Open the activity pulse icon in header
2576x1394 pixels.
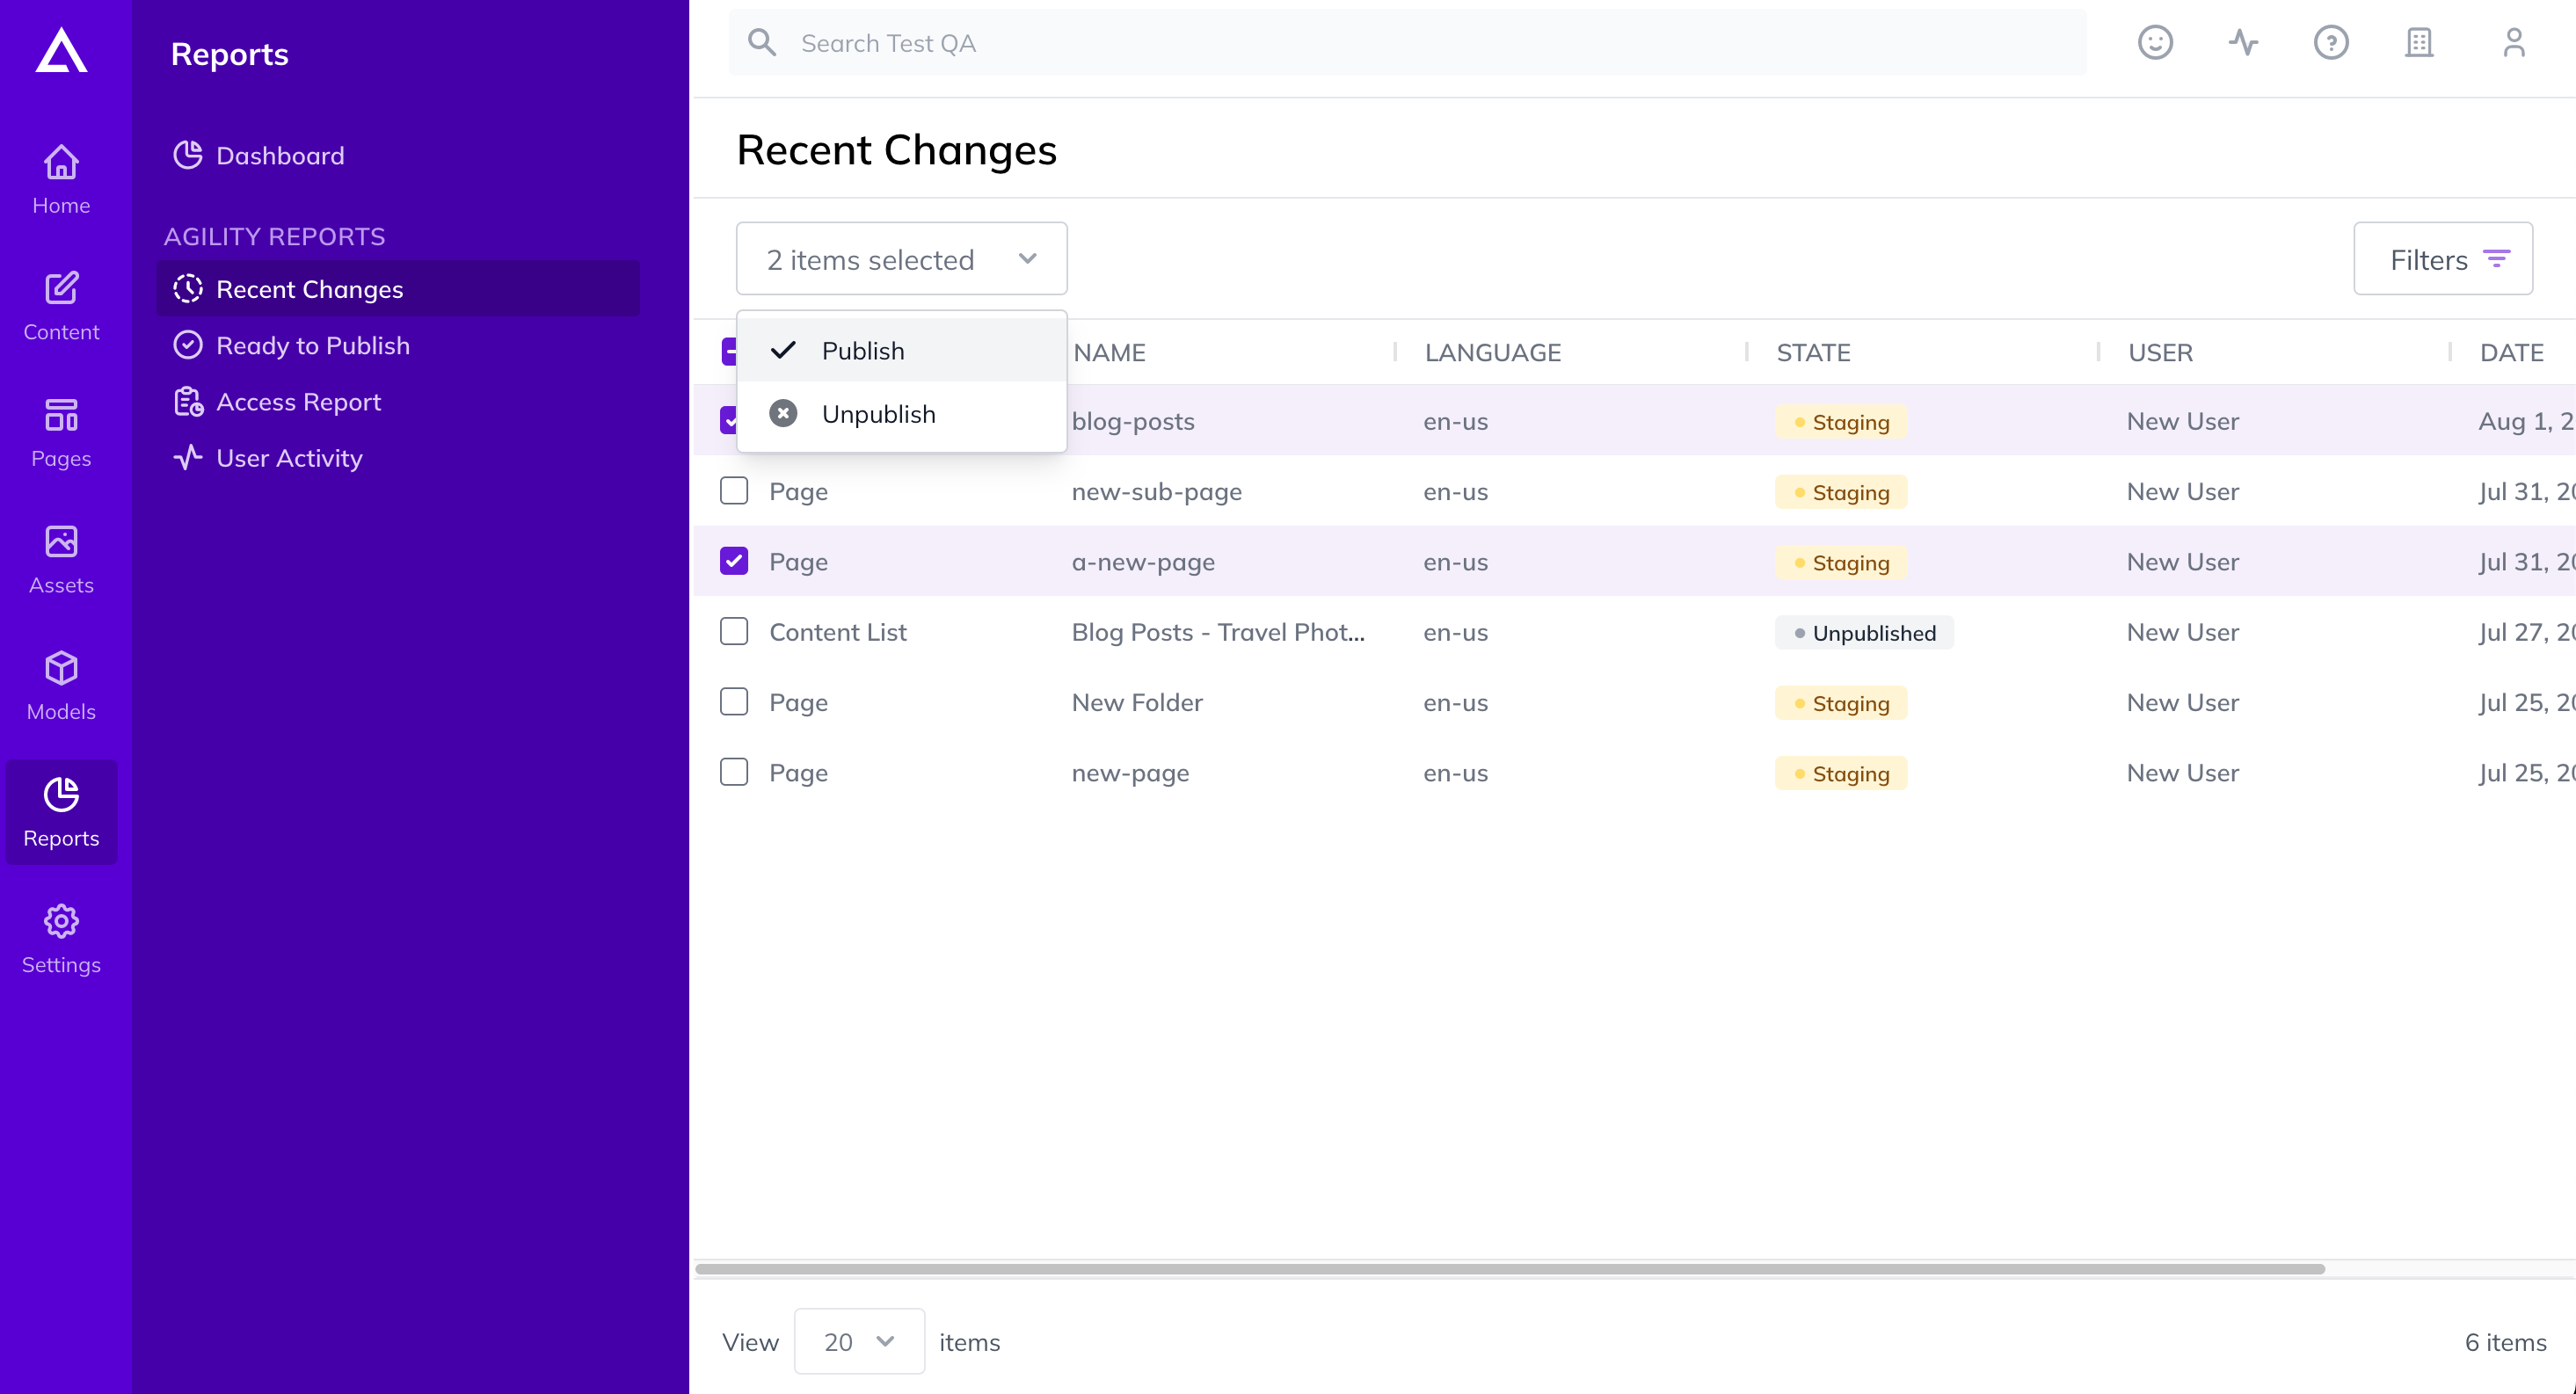tap(2243, 42)
